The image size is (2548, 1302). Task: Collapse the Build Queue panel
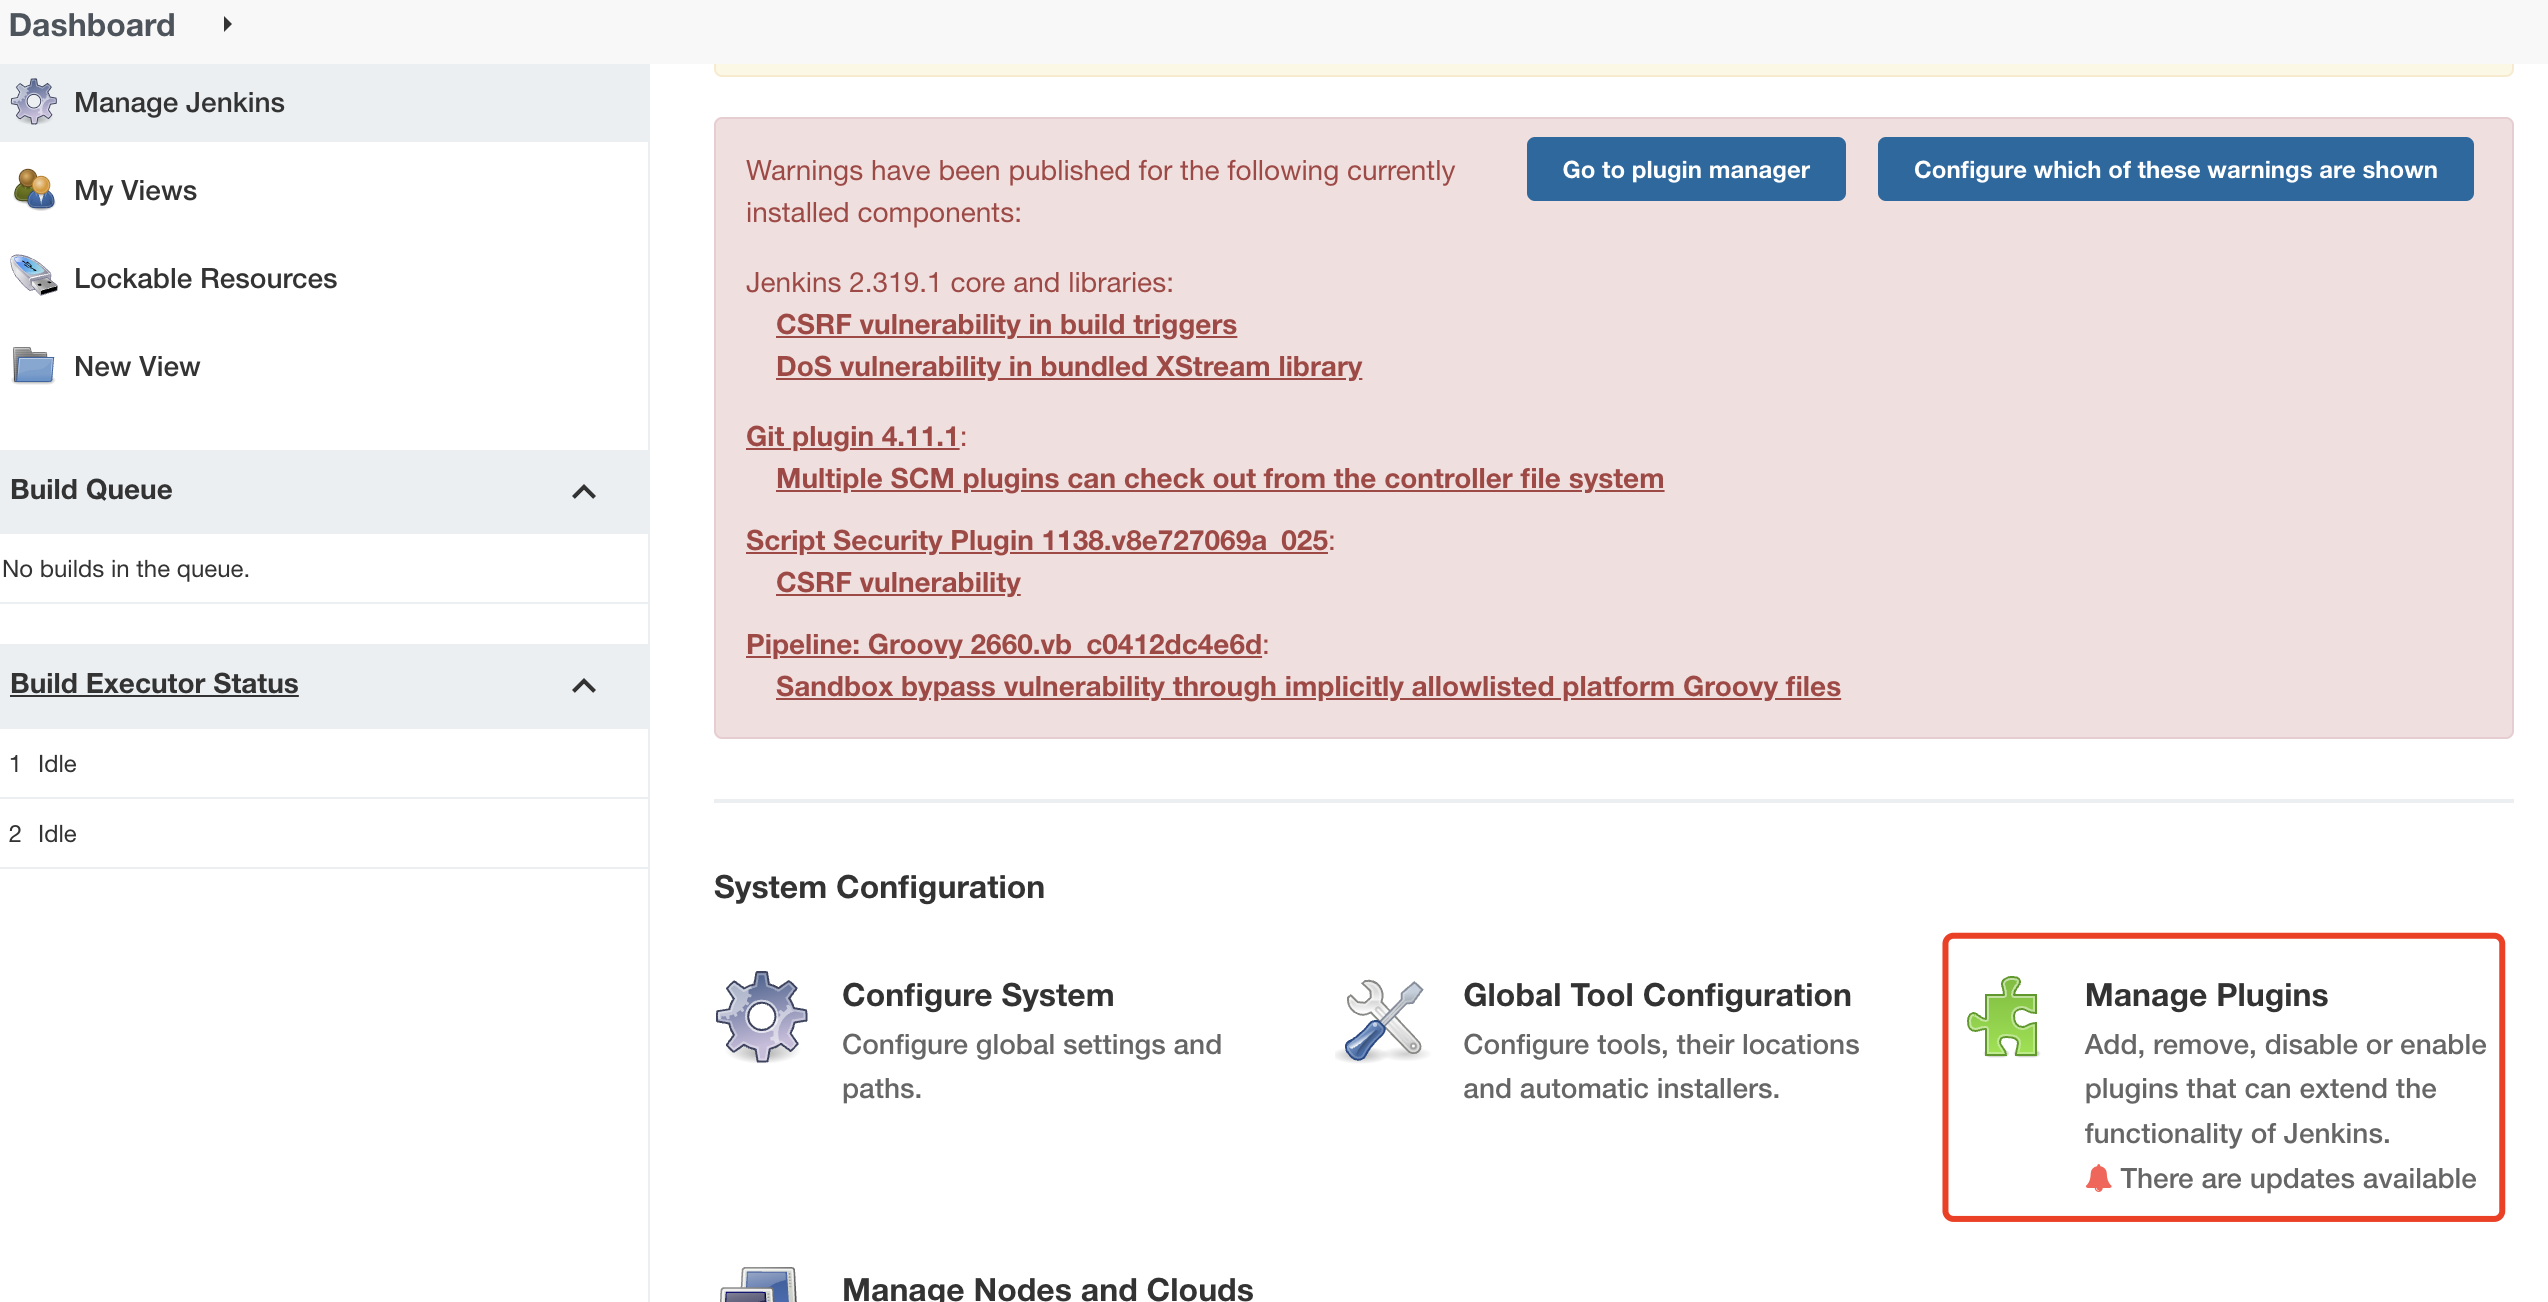click(584, 491)
